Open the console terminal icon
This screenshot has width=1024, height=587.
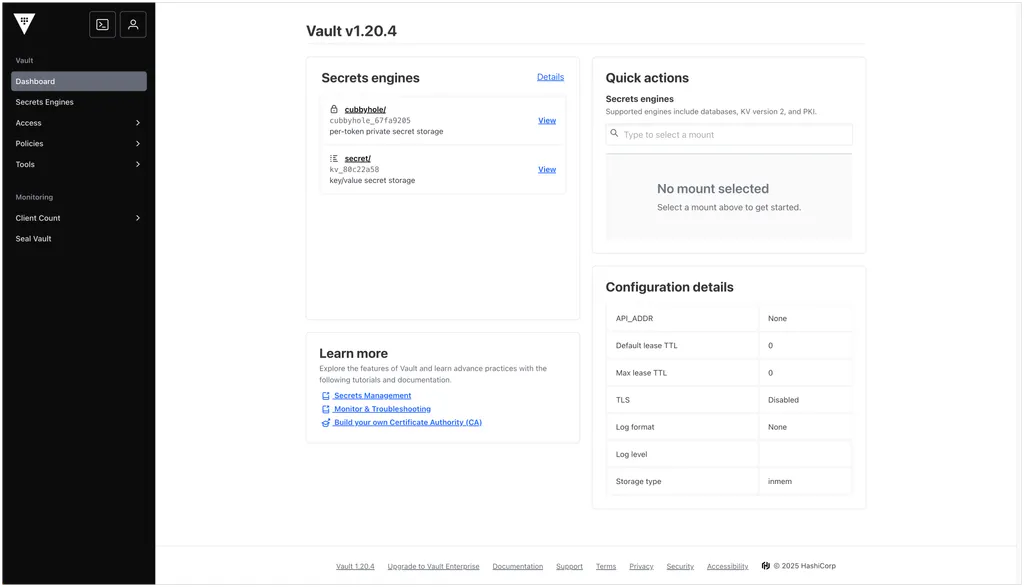pyautogui.click(x=103, y=25)
